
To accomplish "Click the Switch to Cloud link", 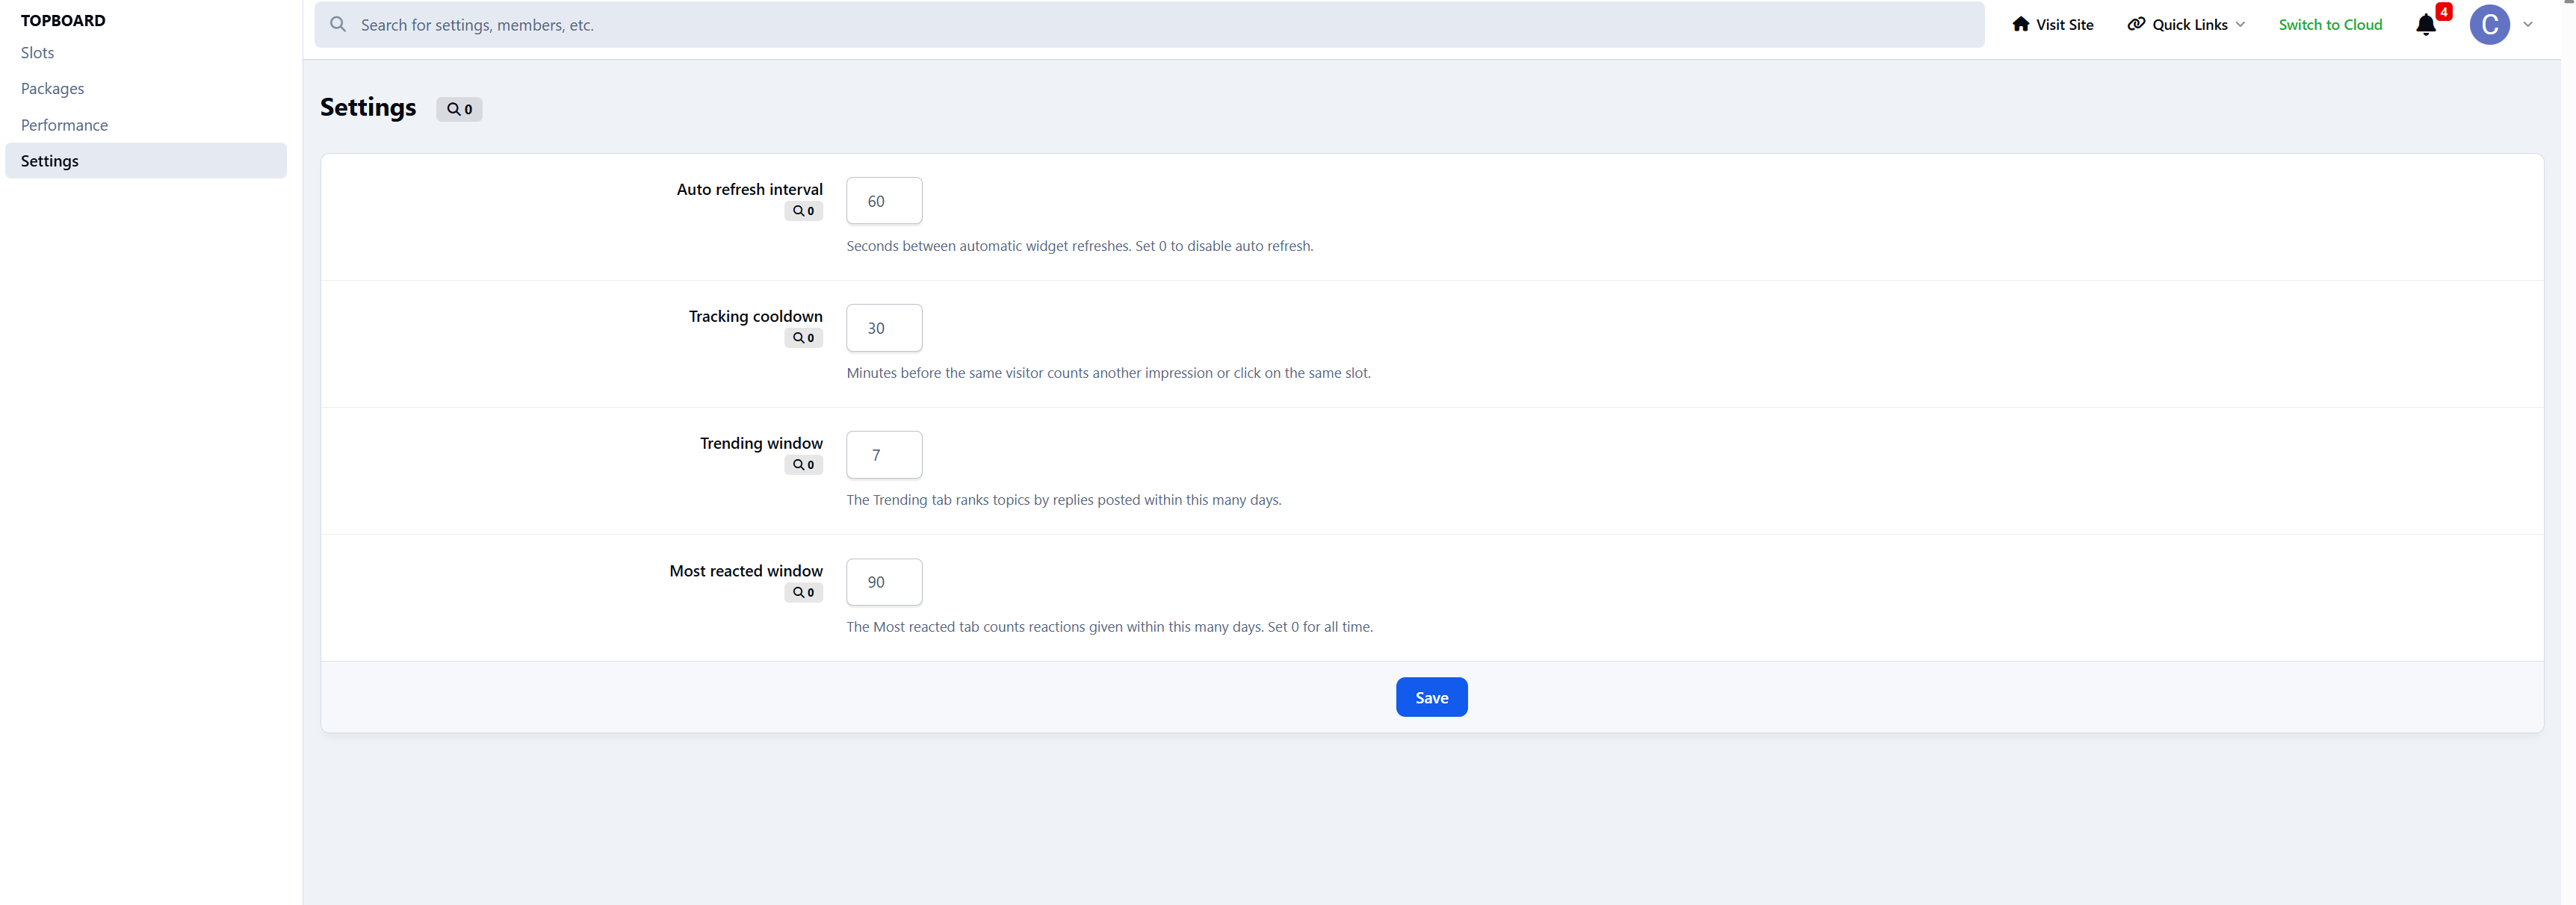I will (2330, 25).
